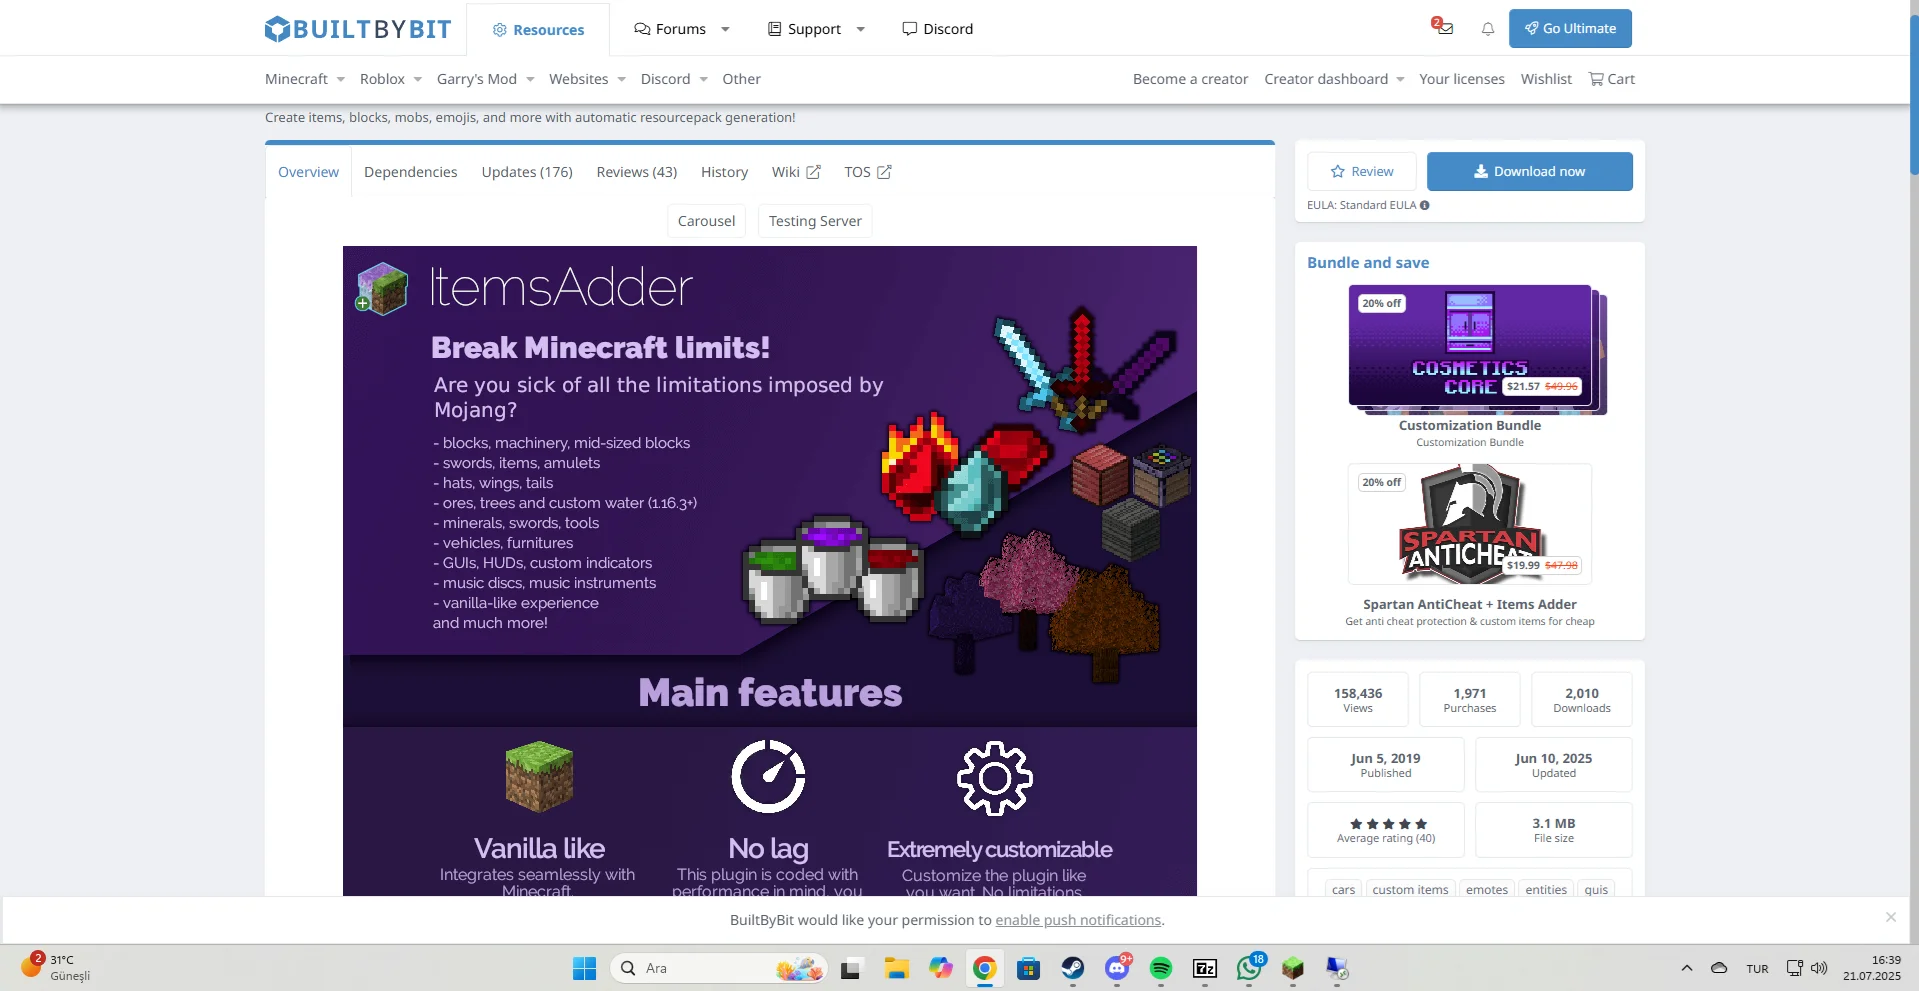Open the Become a creator link
1919x991 pixels.
pyautogui.click(x=1190, y=79)
